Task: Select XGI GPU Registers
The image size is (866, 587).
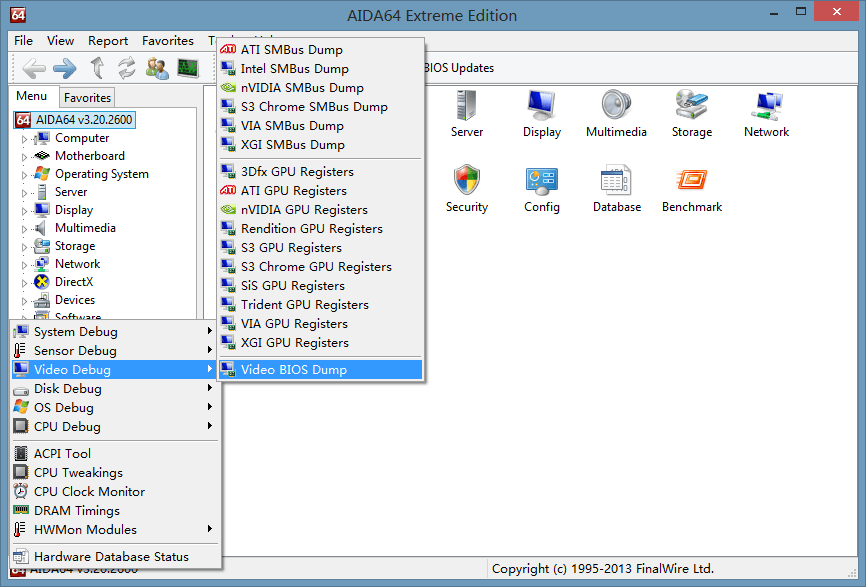Action: (320, 342)
